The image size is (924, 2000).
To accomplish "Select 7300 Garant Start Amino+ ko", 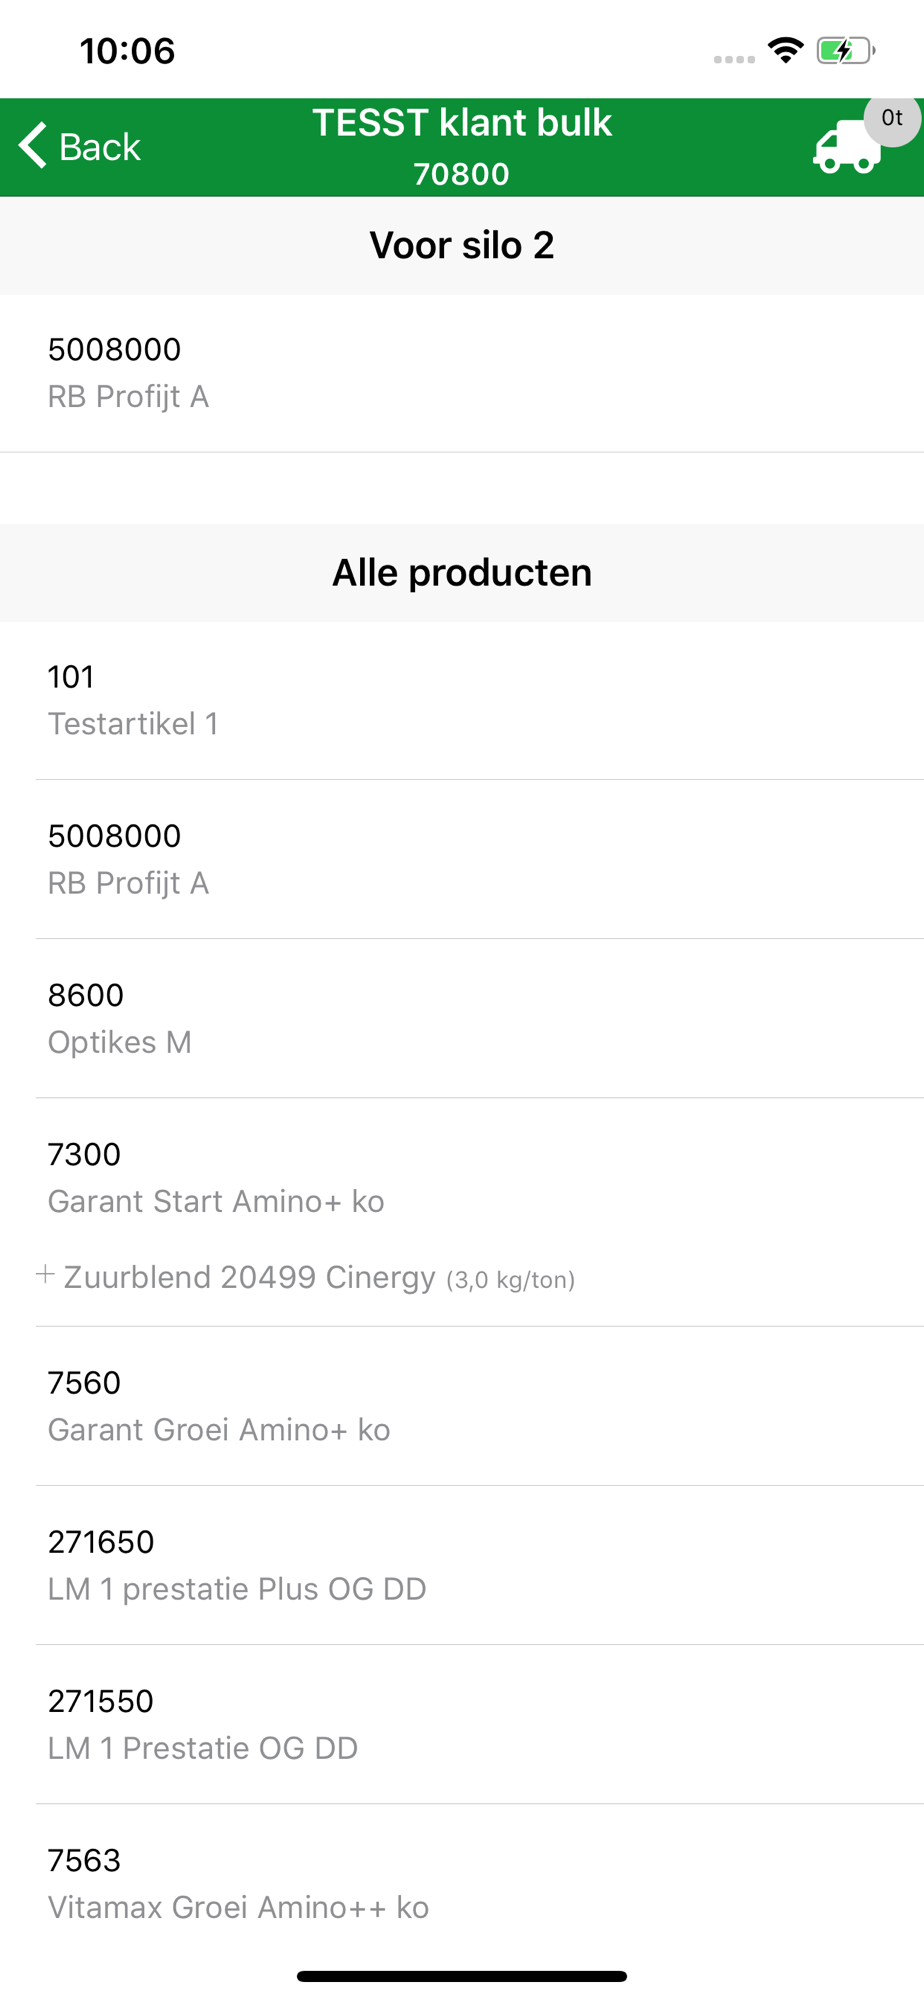I will [462, 1177].
